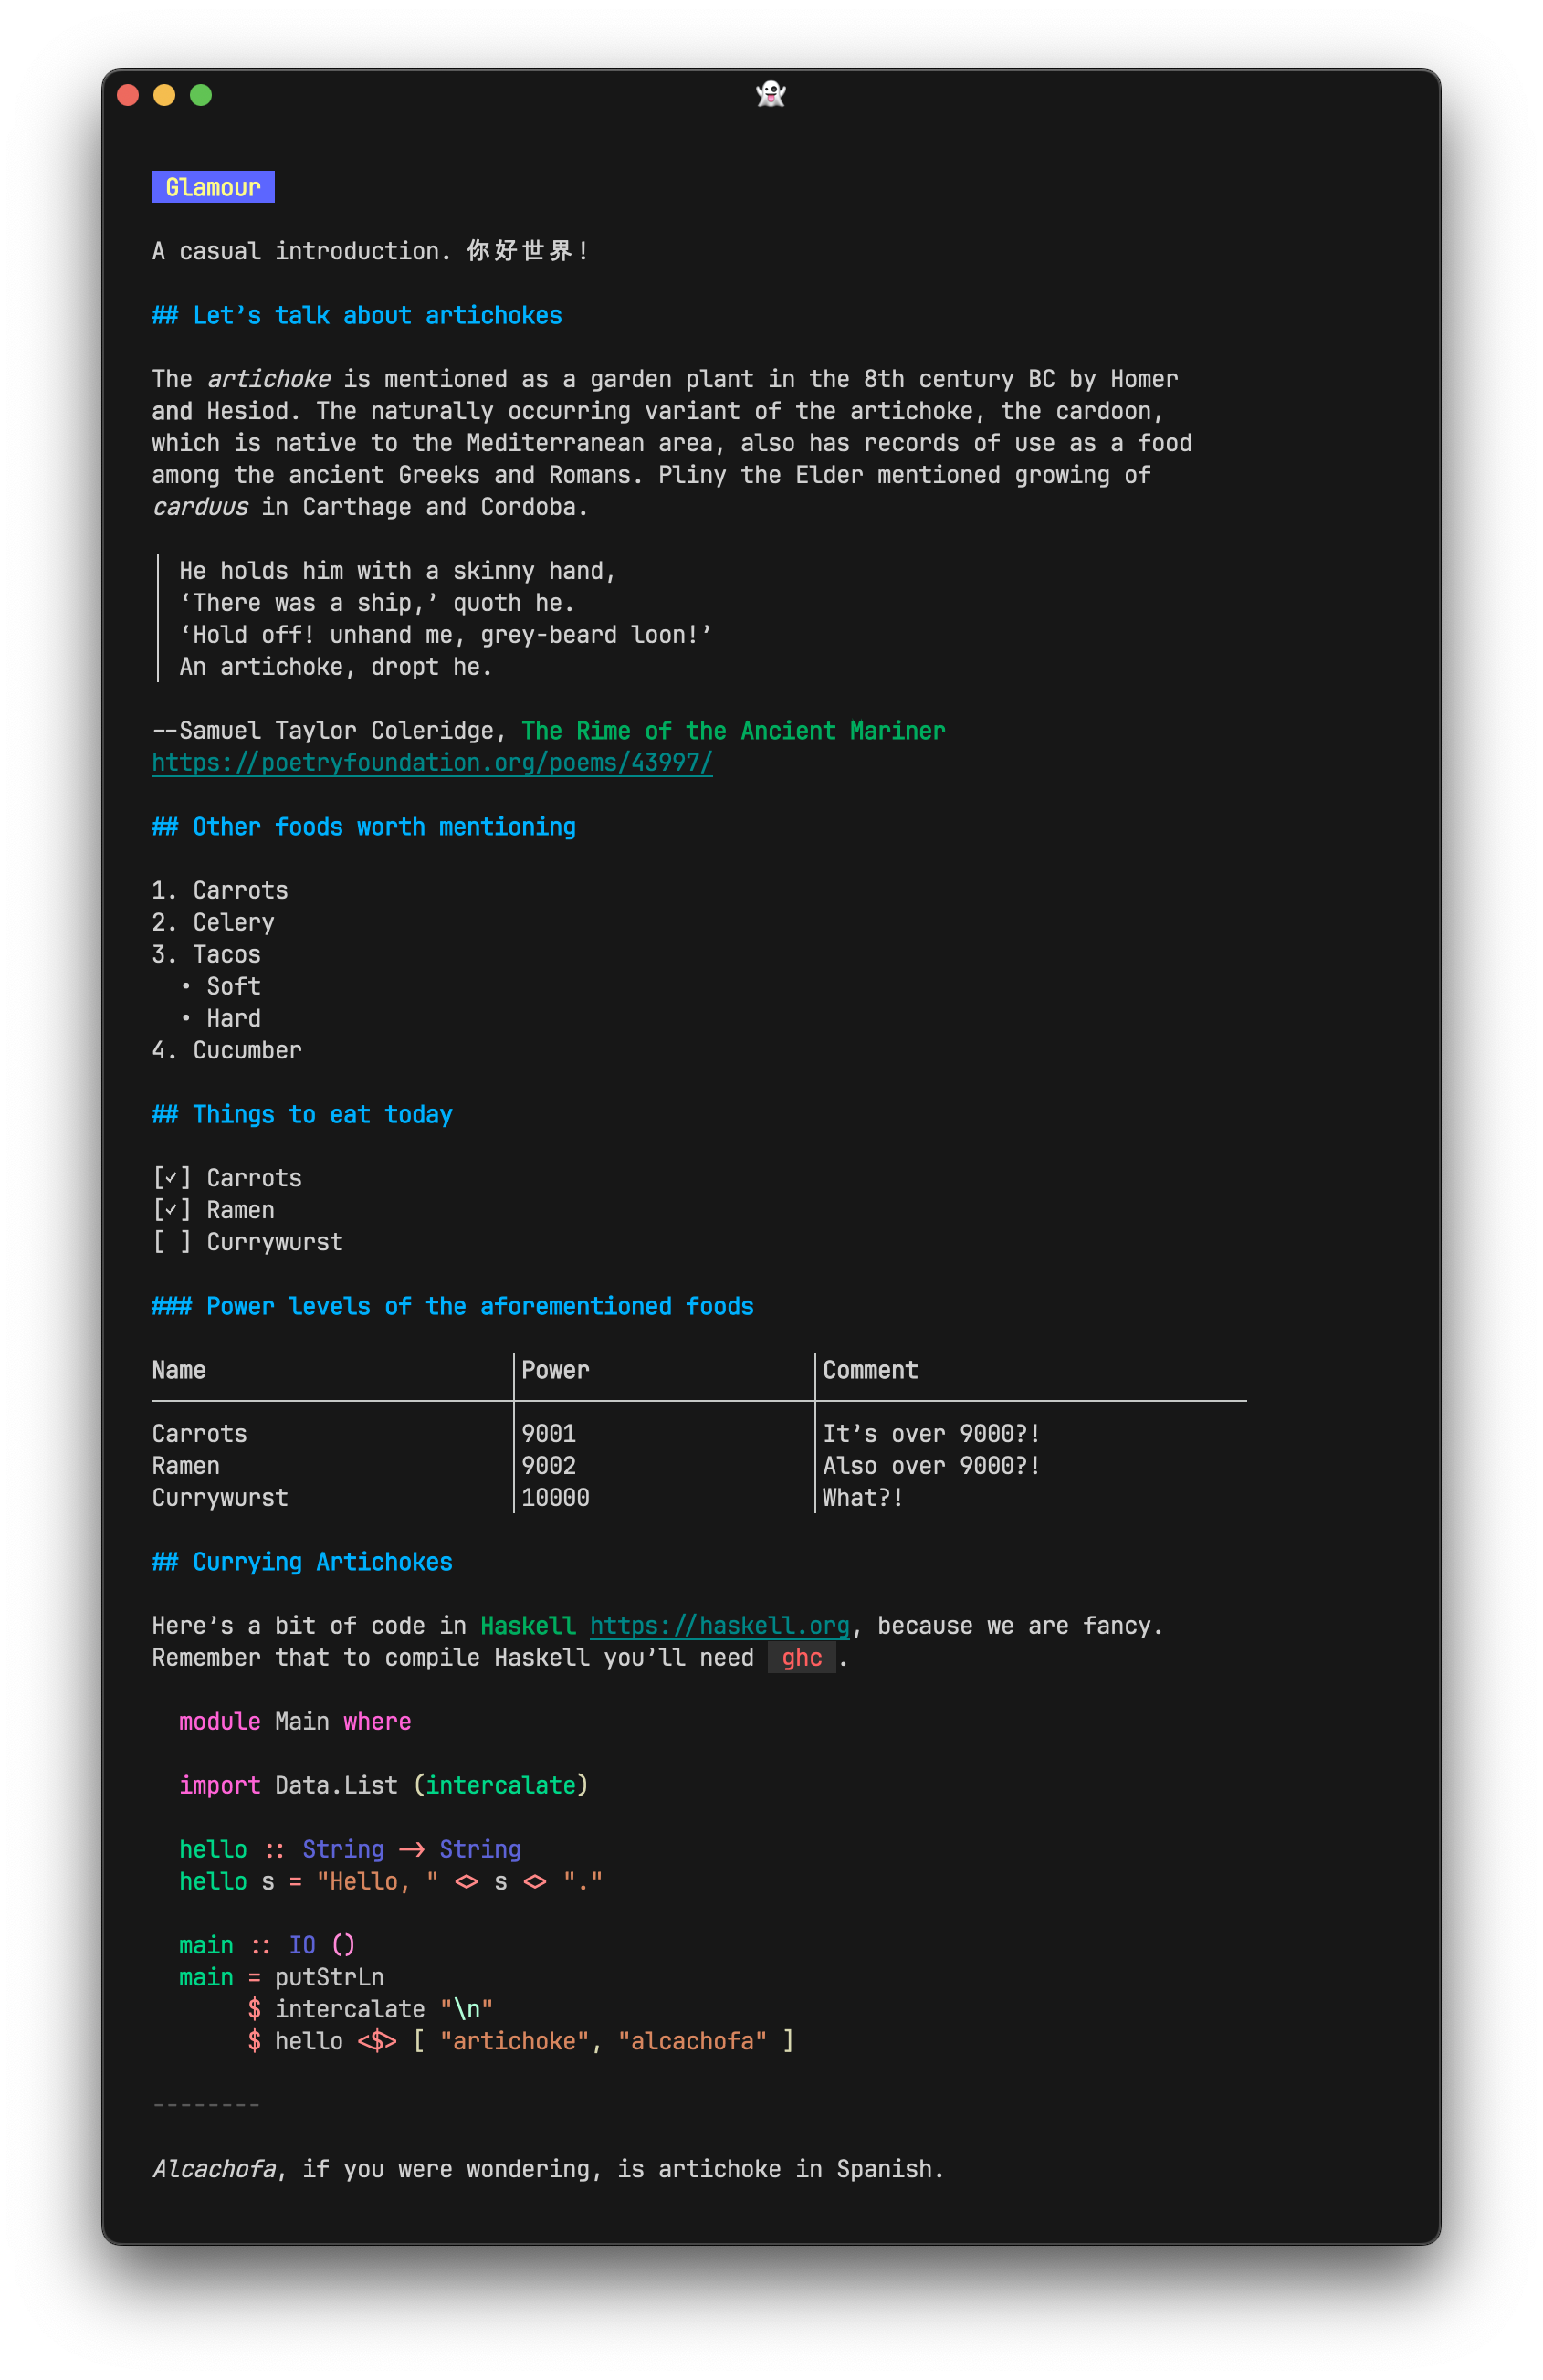Click 'Ramen' in the table Name column
The width and height of the screenshot is (1543, 2380).
tap(186, 1466)
